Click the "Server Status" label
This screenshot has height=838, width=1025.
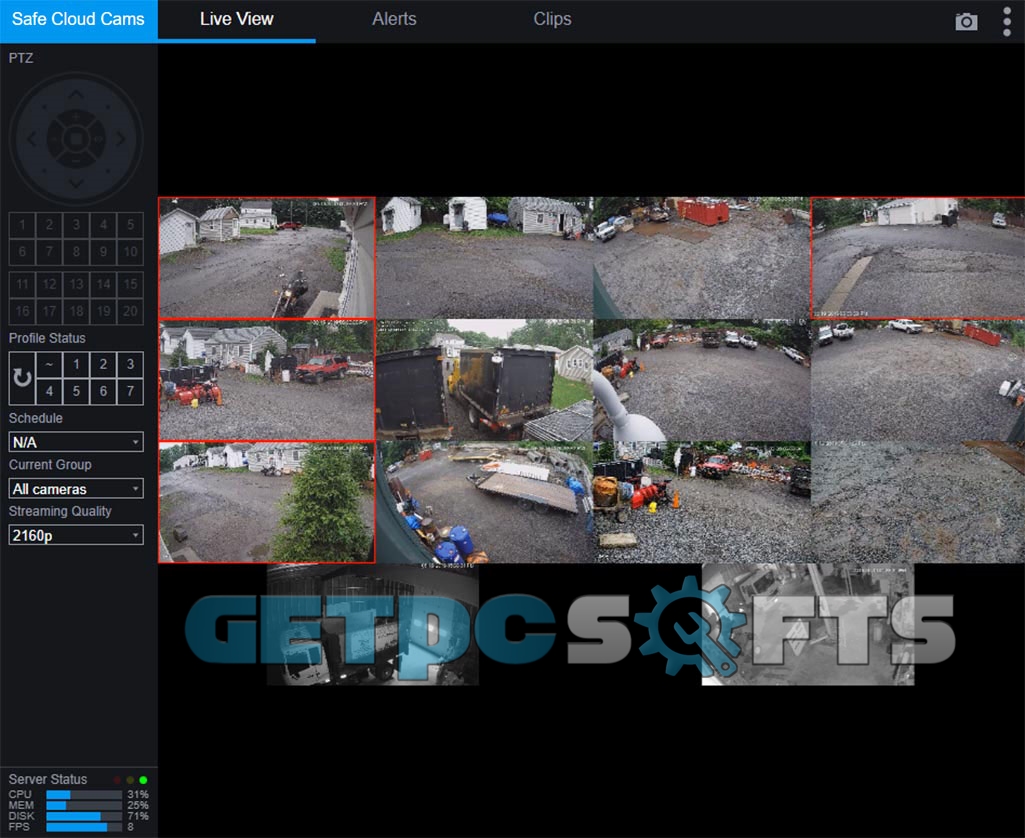pyautogui.click(x=48, y=779)
